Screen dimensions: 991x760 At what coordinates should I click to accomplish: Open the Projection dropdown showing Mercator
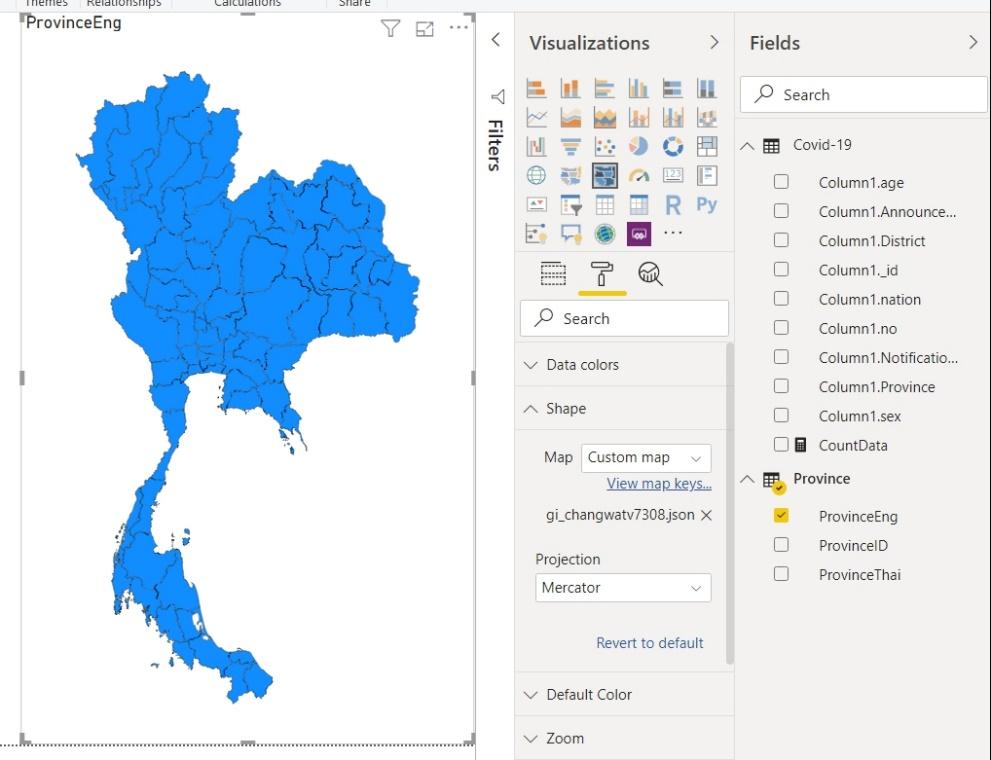coord(623,588)
